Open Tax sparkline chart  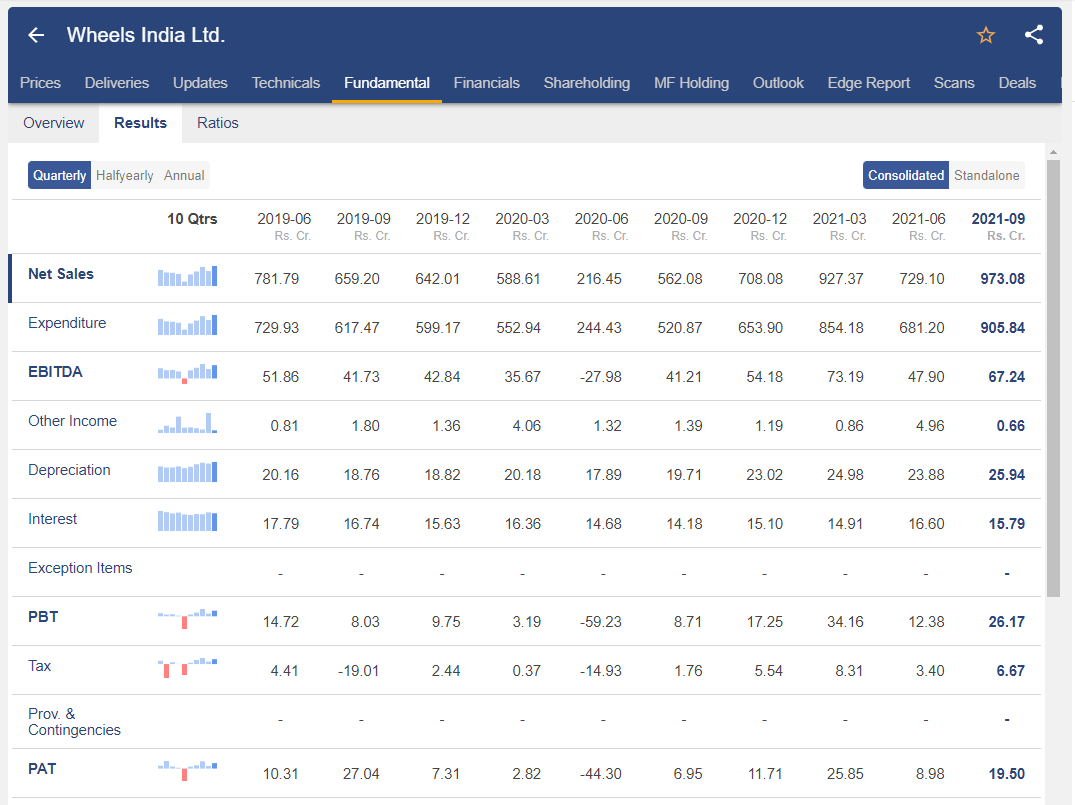187,667
